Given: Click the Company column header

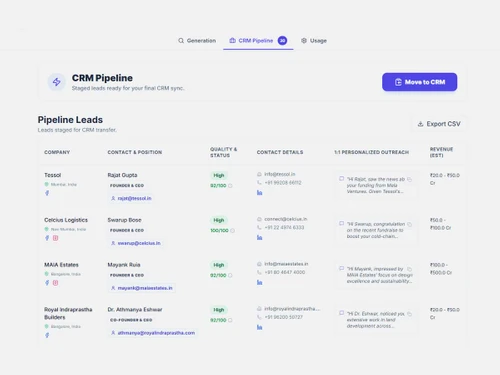Looking at the screenshot, I should [x=57, y=152].
